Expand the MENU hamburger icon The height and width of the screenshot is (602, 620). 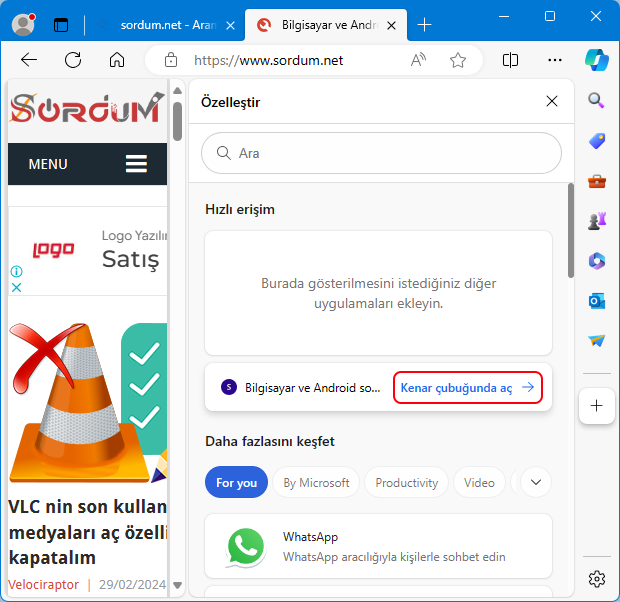136,164
